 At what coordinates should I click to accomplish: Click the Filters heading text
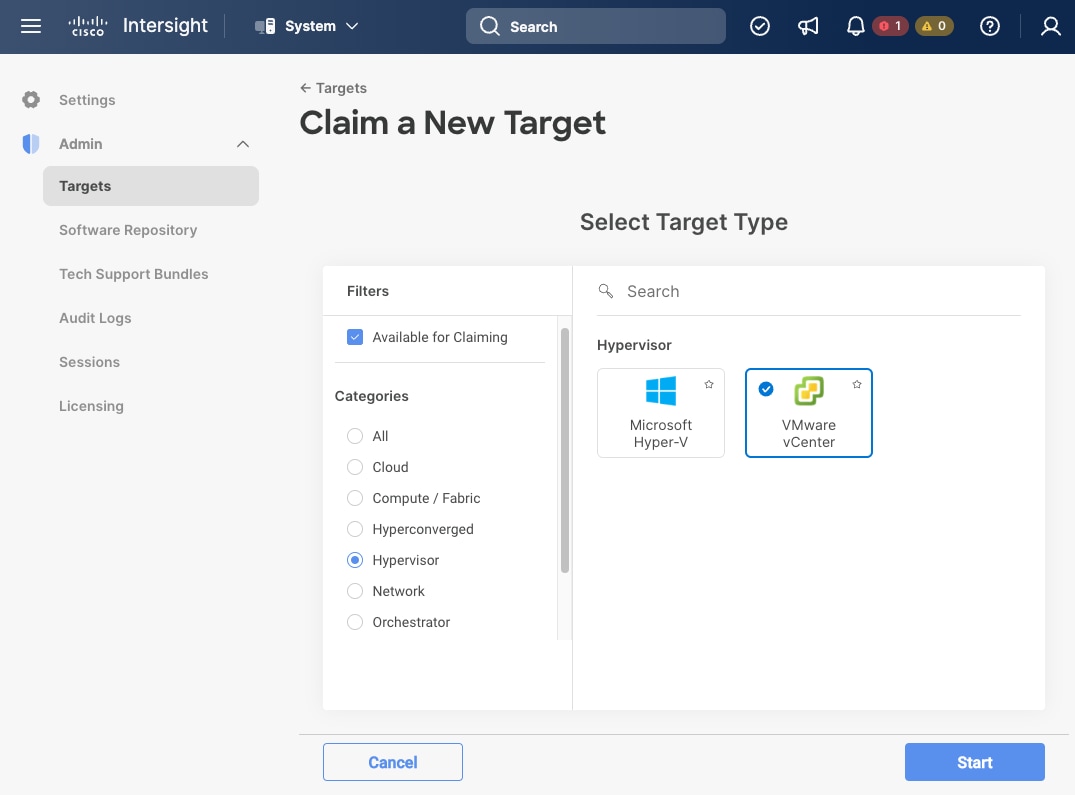(367, 291)
